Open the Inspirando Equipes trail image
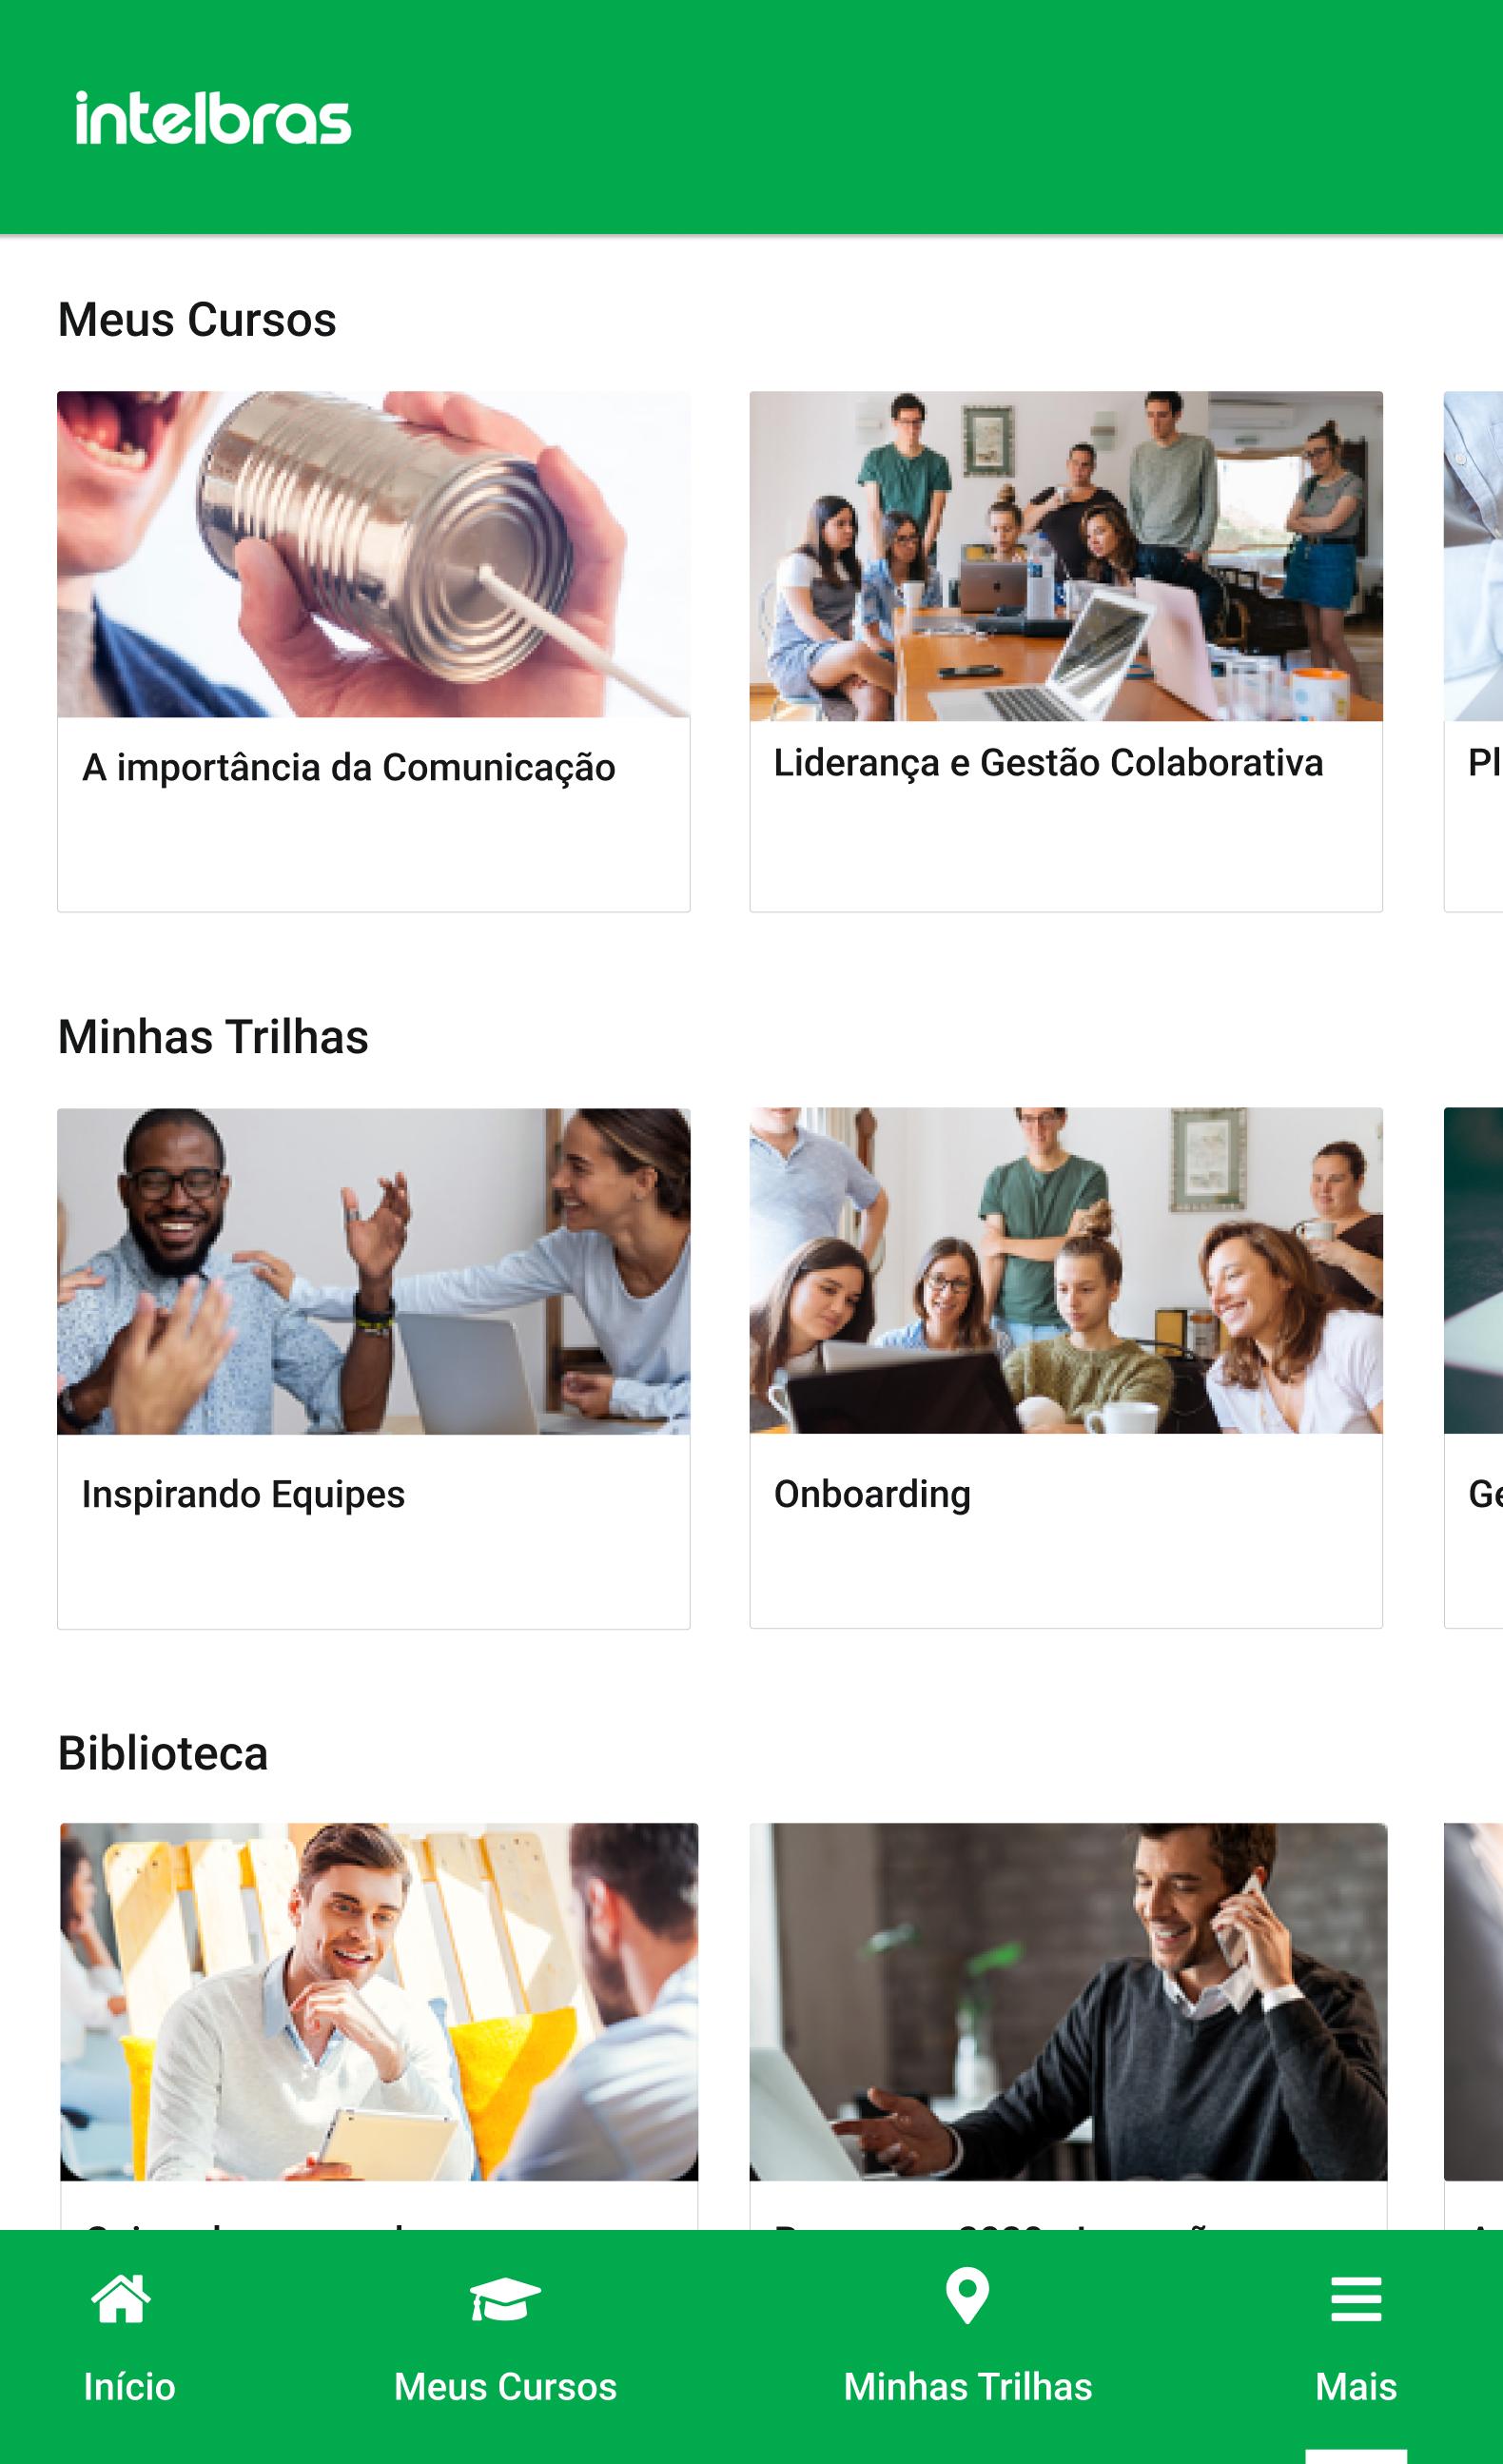Screen dimensions: 1503x2464 373,1271
